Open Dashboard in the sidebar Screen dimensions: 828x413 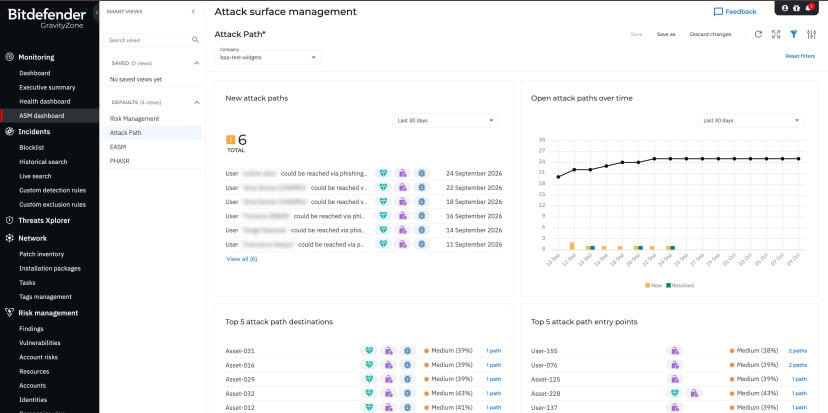pyautogui.click(x=35, y=73)
